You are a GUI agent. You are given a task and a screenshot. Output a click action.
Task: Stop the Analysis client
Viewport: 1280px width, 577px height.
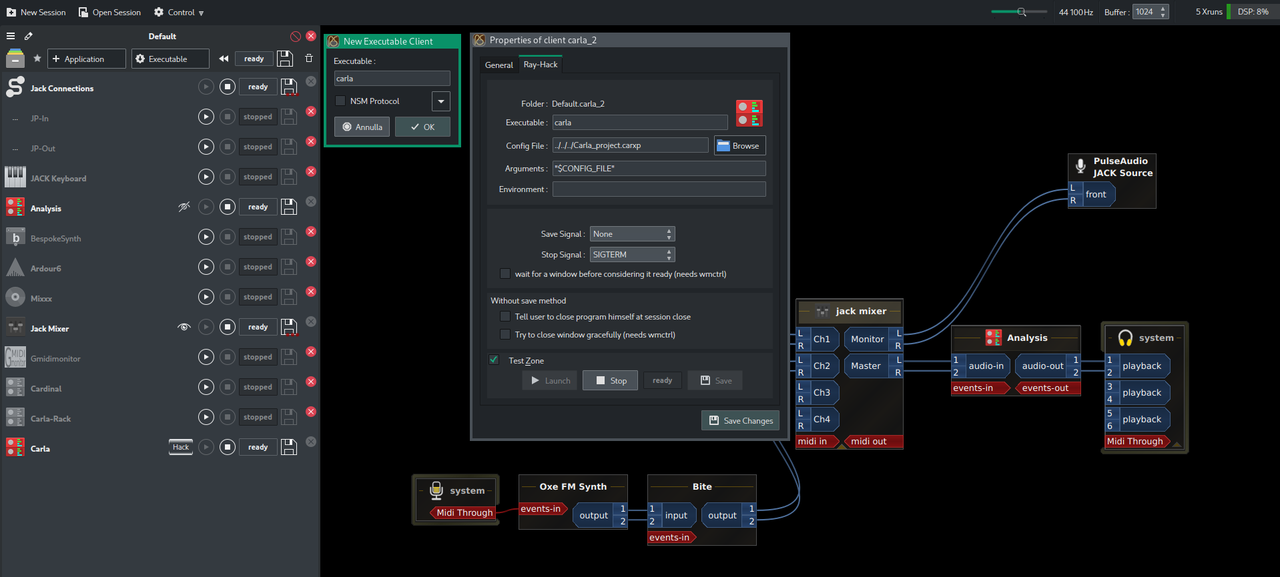[x=227, y=207]
